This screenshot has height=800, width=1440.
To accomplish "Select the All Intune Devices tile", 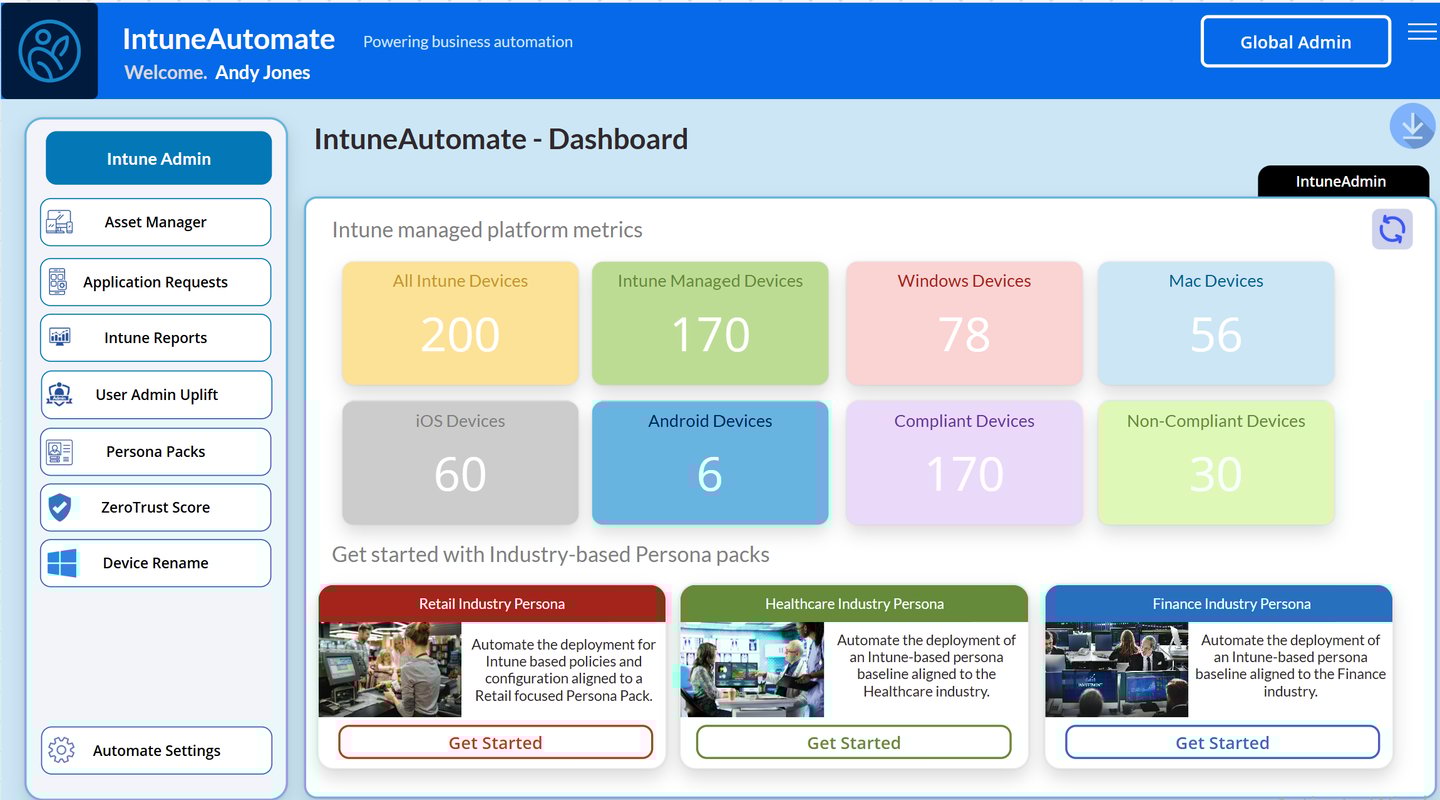I will [x=460, y=323].
